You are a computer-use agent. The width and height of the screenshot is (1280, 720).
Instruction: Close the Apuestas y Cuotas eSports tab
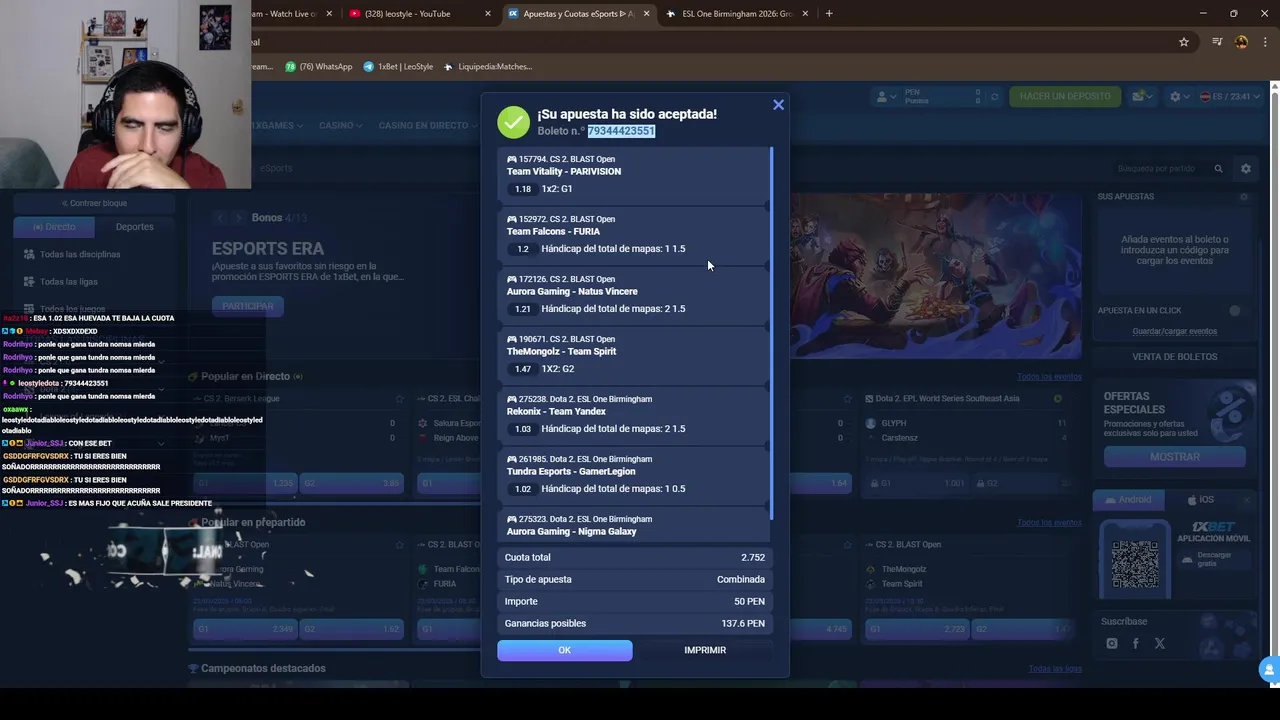[647, 14]
